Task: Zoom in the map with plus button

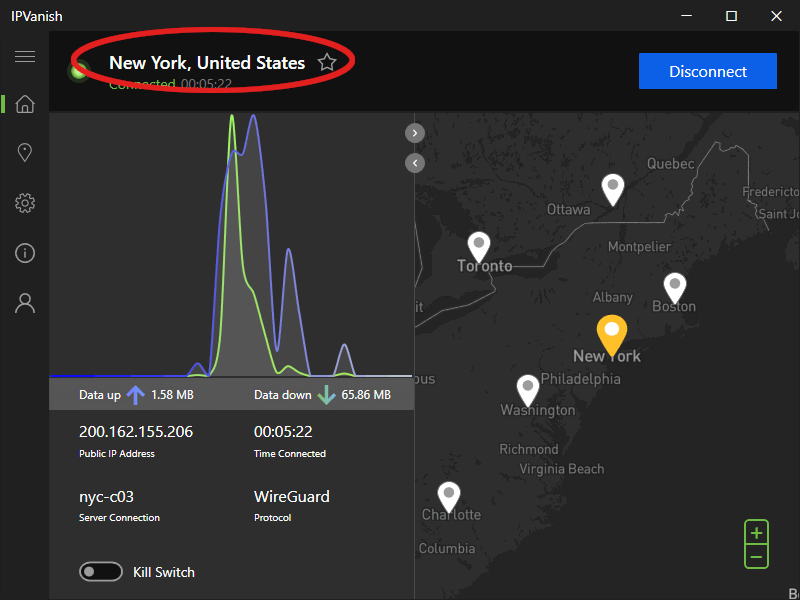Action: 756,533
